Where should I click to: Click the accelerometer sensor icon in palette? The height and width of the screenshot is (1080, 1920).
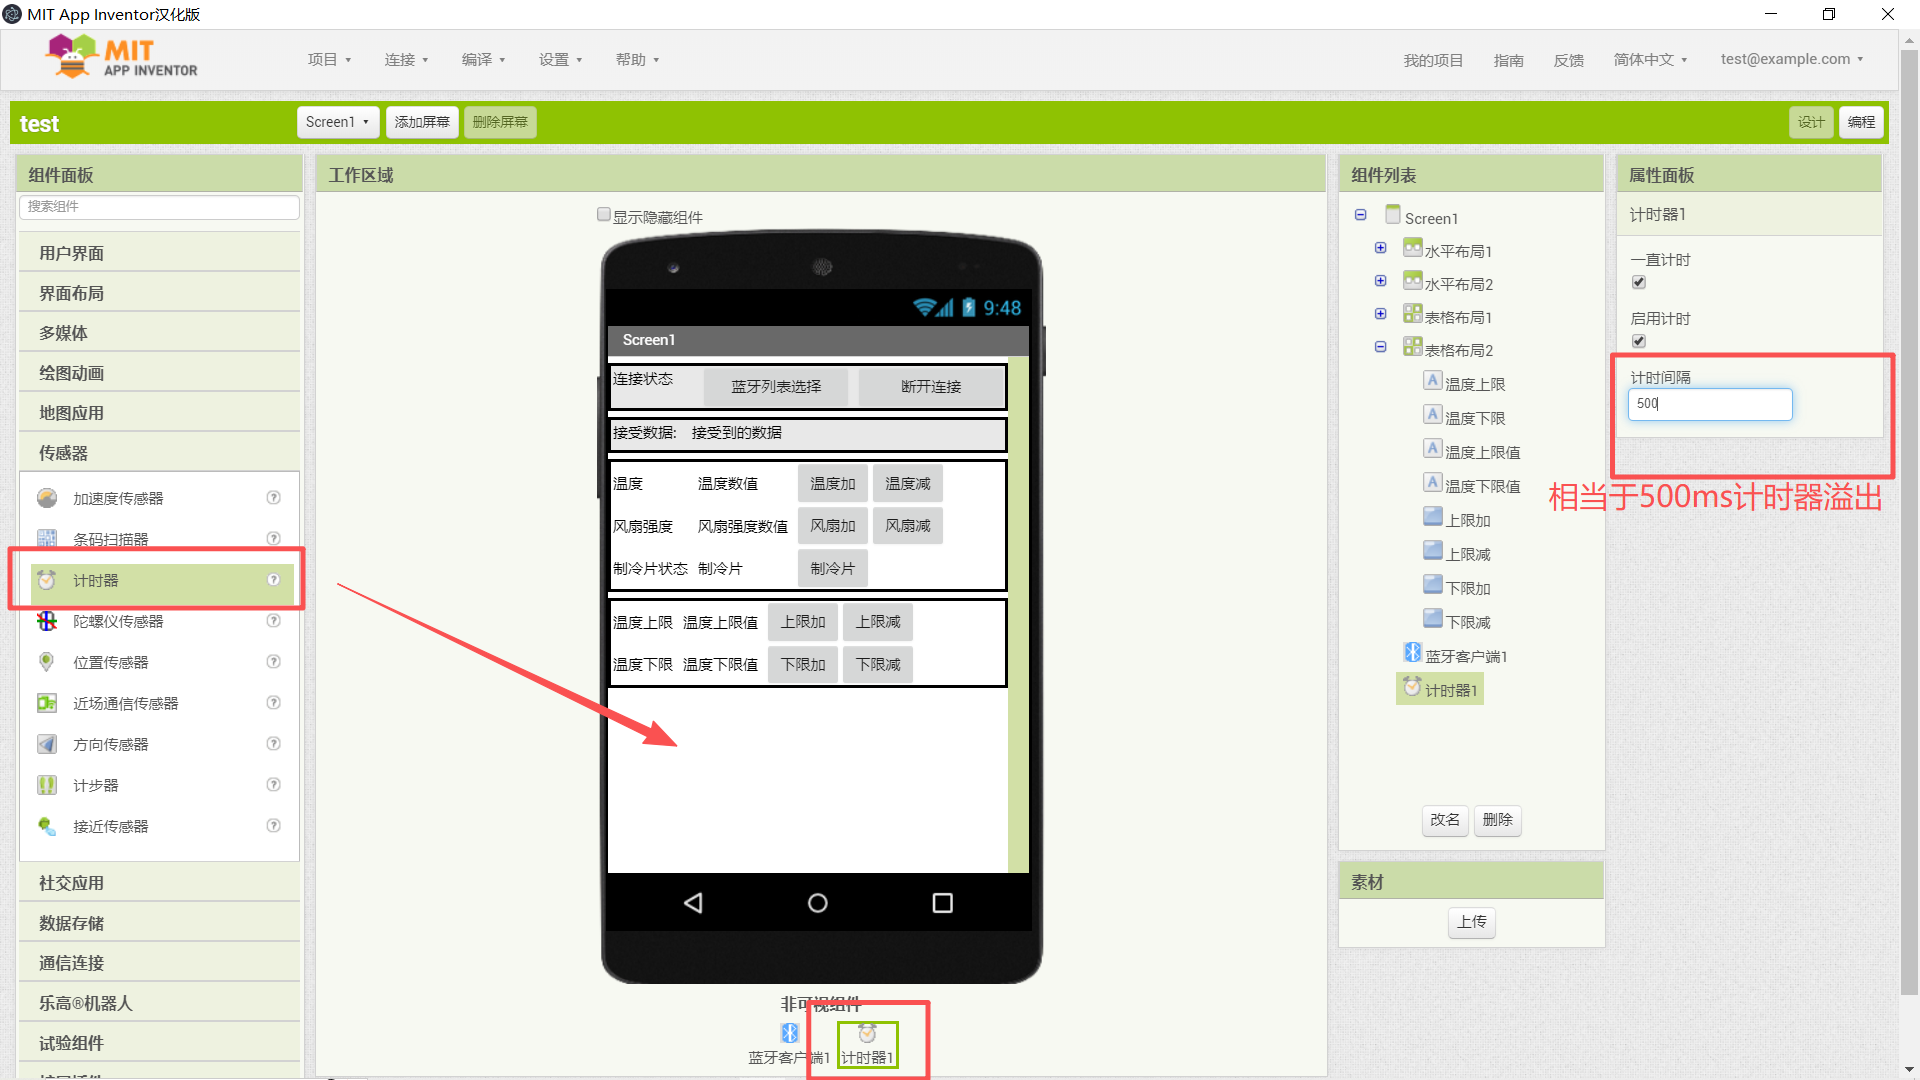click(x=47, y=498)
